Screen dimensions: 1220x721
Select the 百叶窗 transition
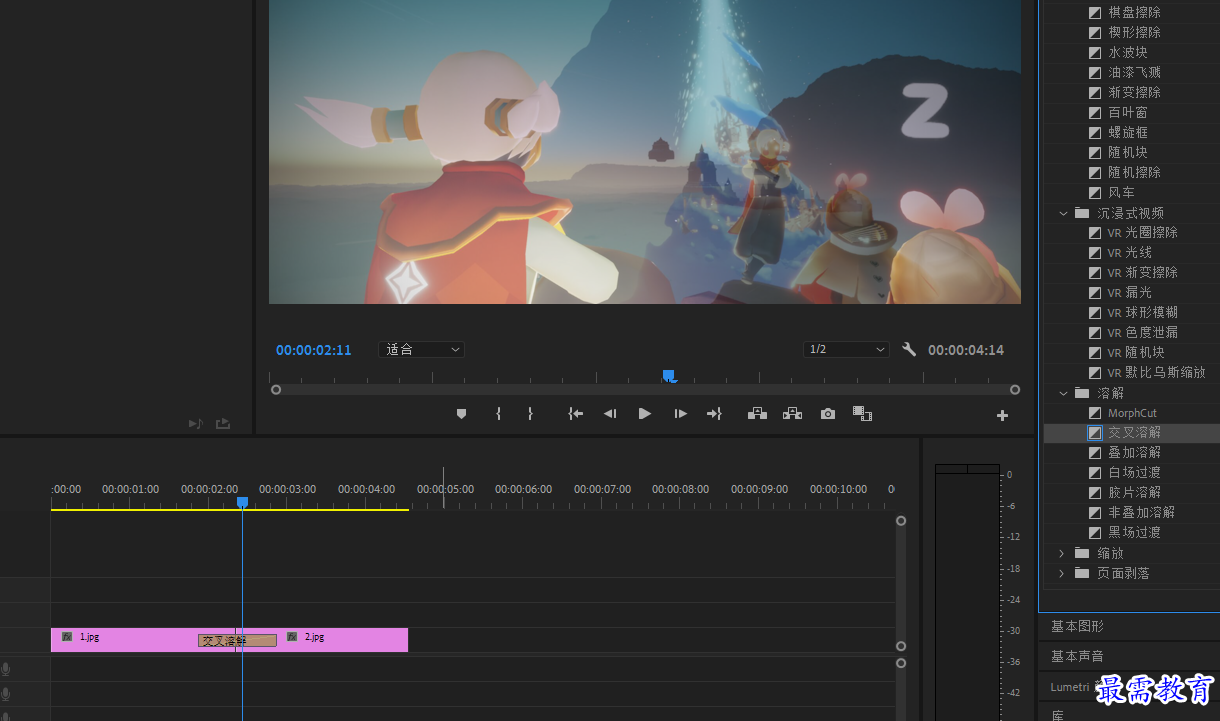coord(1127,112)
